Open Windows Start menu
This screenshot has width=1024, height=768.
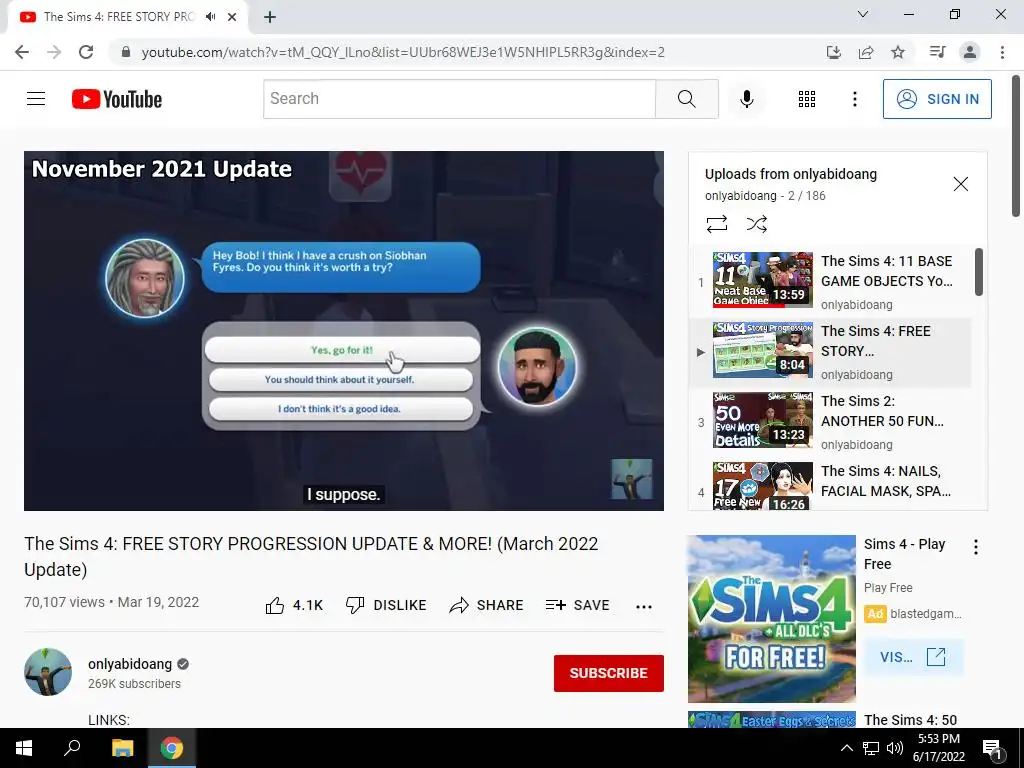pos(24,748)
